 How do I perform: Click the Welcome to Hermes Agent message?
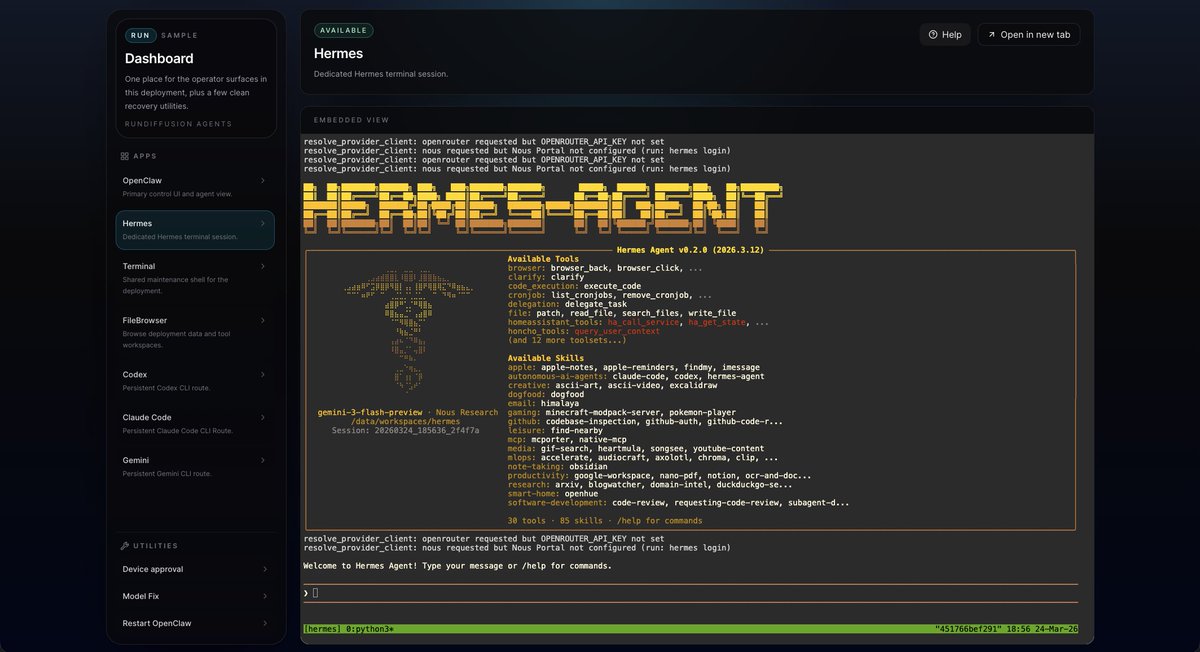pyautogui.click(x=457, y=566)
